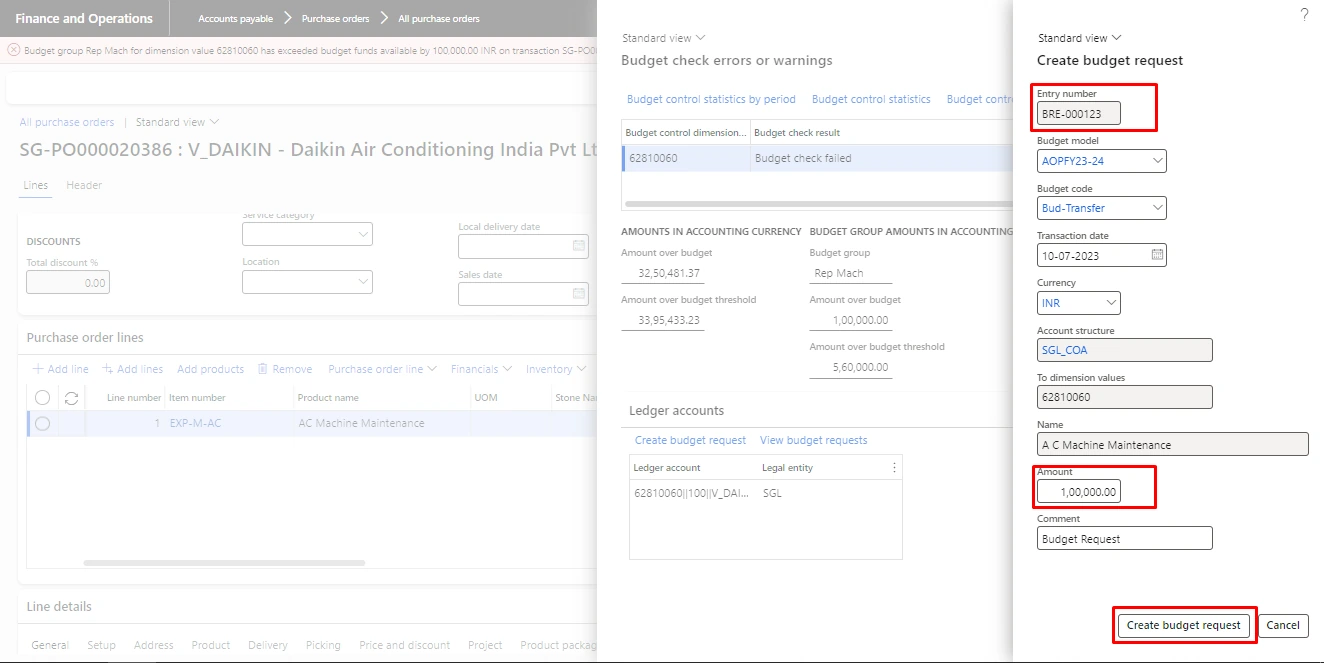Expand Location dropdown

(363, 282)
